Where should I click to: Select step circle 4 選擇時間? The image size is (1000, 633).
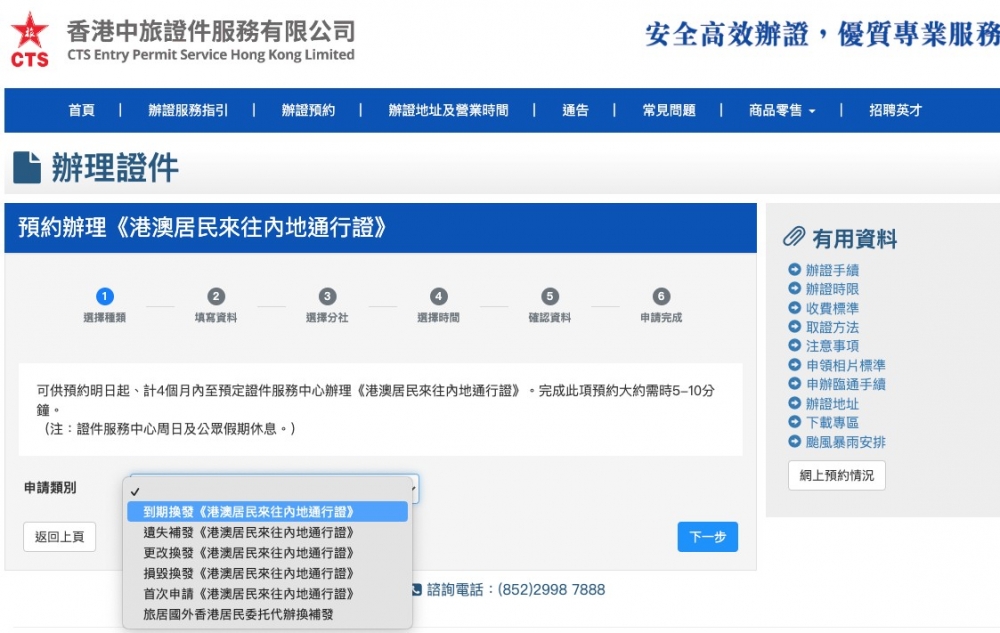click(438, 296)
